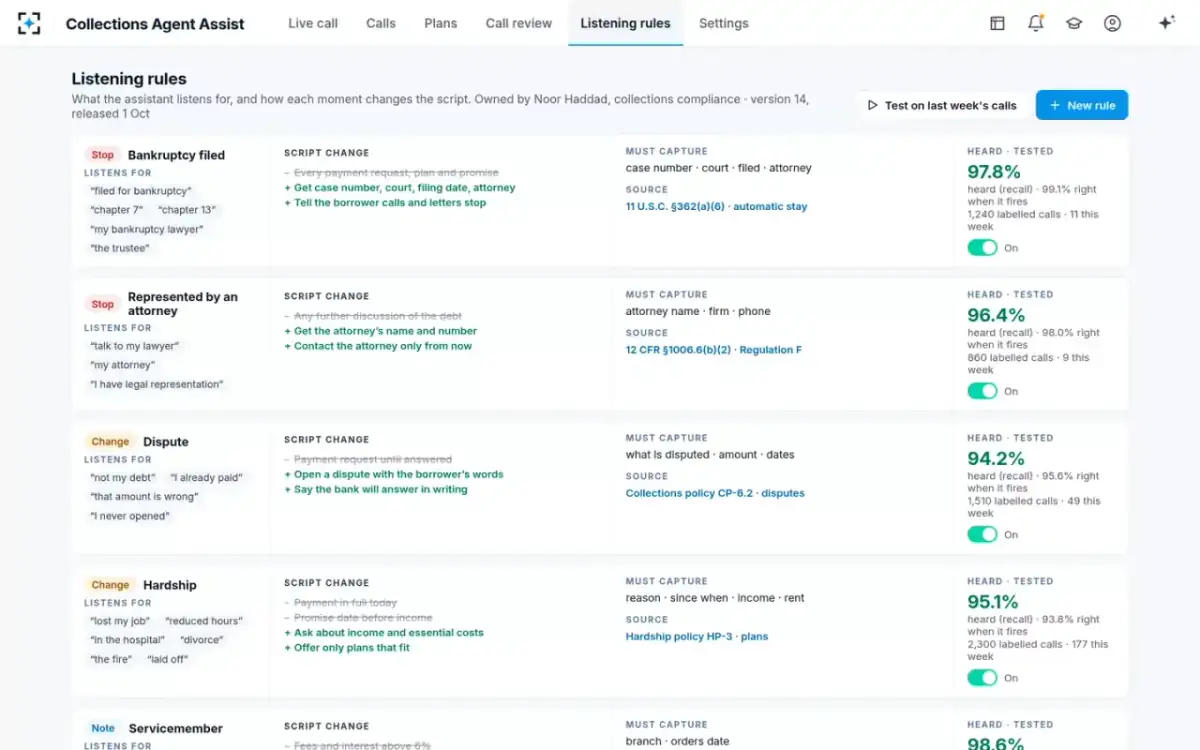Click the 97.8% recall figure
This screenshot has width=1200, height=750.
click(994, 172)
